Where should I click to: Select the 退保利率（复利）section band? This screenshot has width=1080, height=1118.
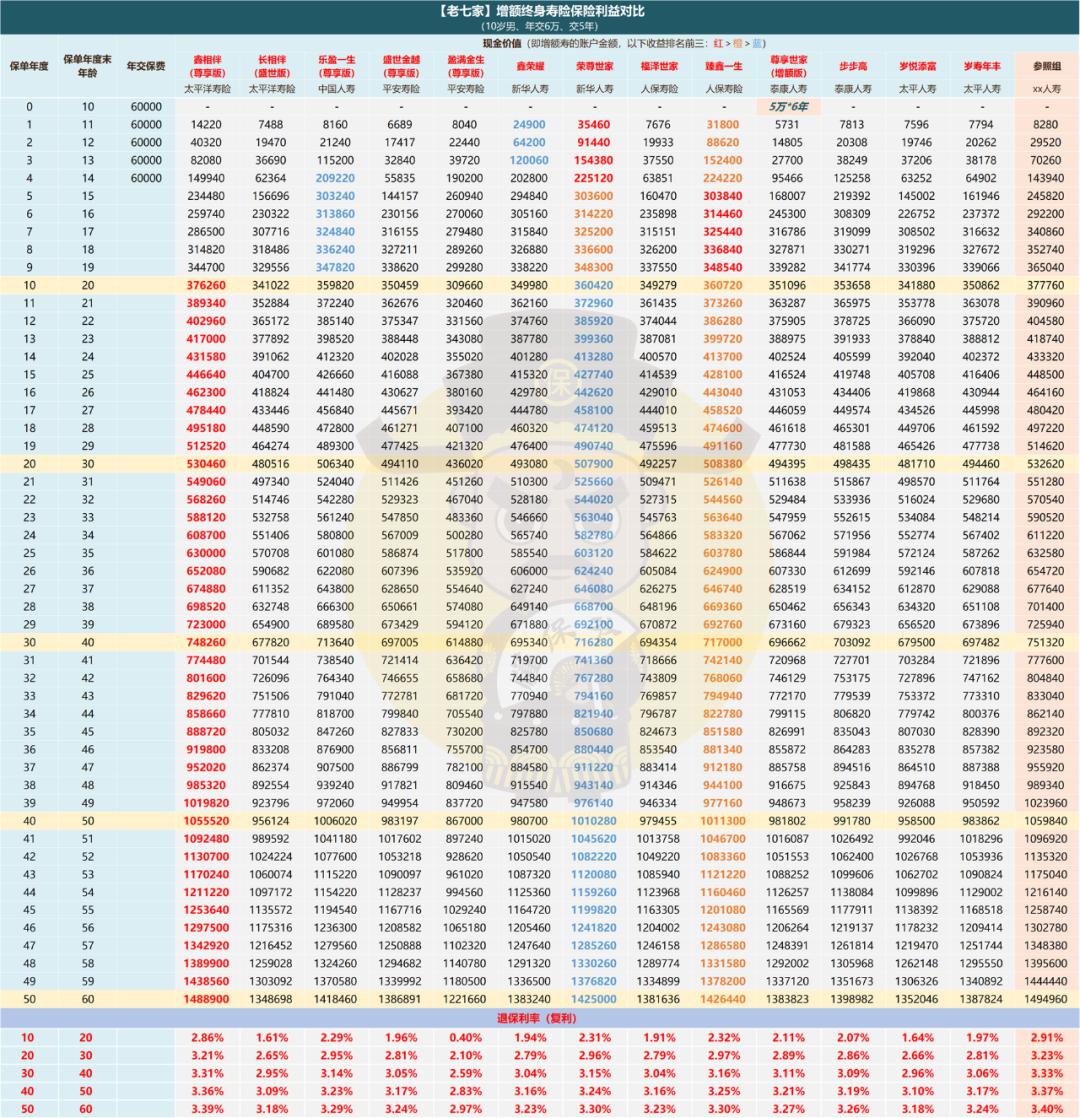(539, 1018)
